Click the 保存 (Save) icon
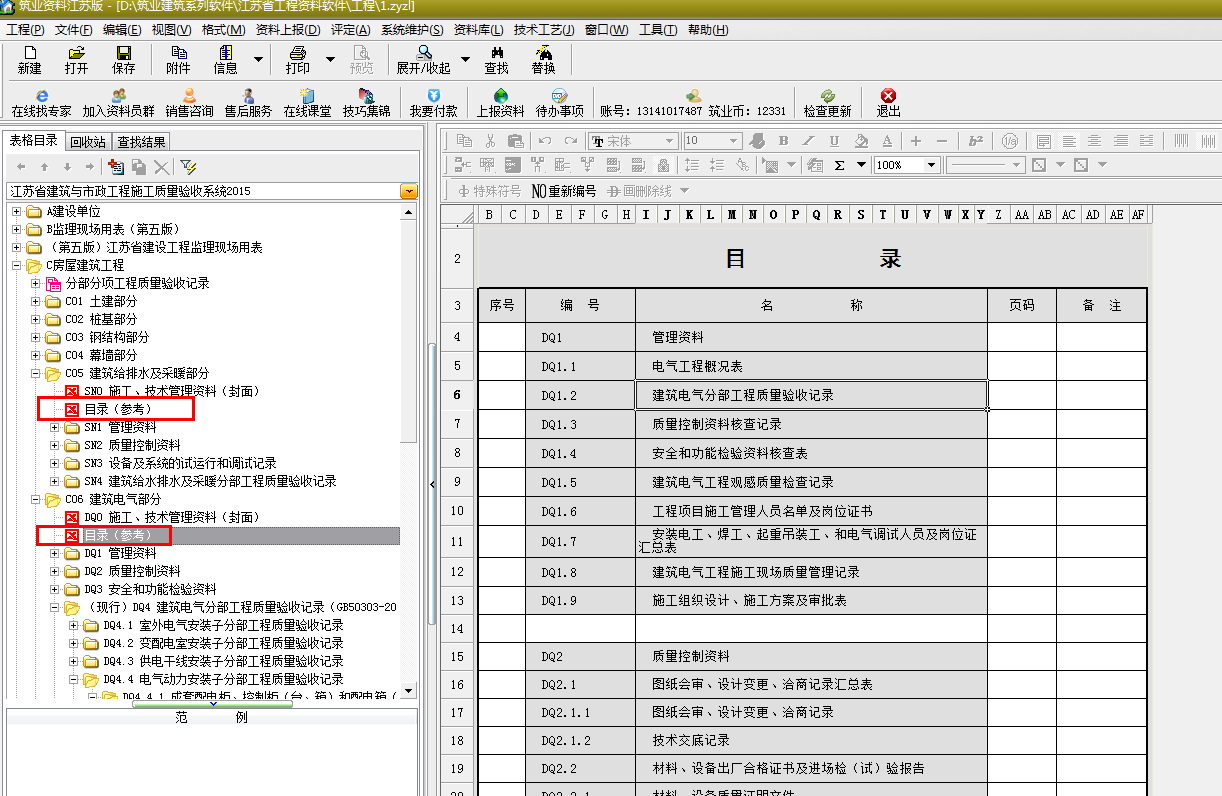Viewport: 1222px width, 796px height. coord(123,60)
